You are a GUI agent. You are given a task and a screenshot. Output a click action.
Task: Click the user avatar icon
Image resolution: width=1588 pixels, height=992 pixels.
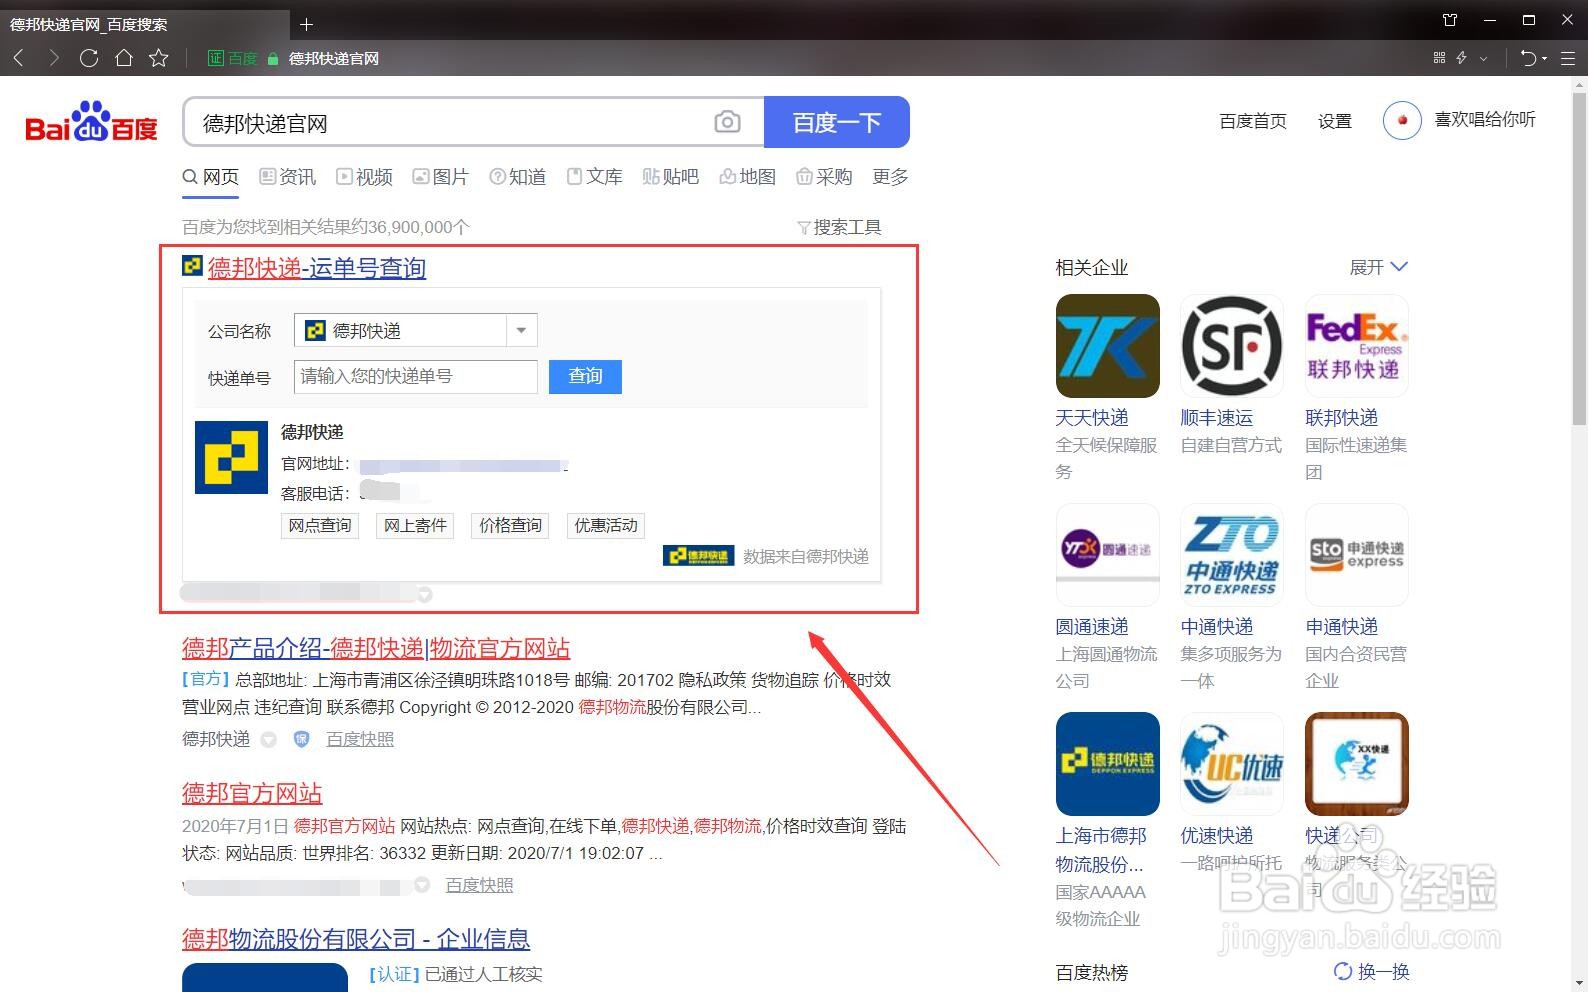(x=1402, y=120)
